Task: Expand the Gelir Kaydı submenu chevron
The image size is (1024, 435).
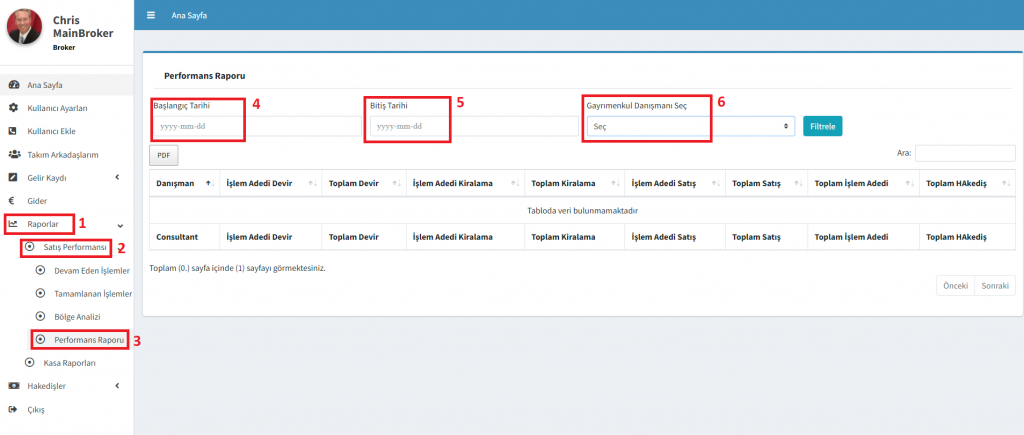Action: pos(117,178)
